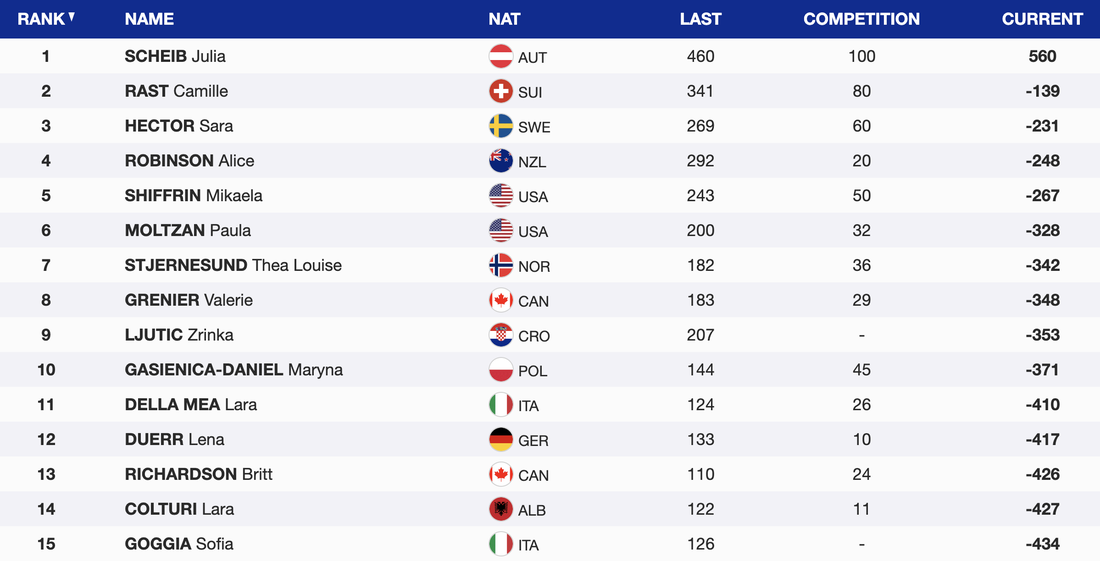Click the LAST column header
Viewport: 1100px width, 561px height.
coord(700,19)
